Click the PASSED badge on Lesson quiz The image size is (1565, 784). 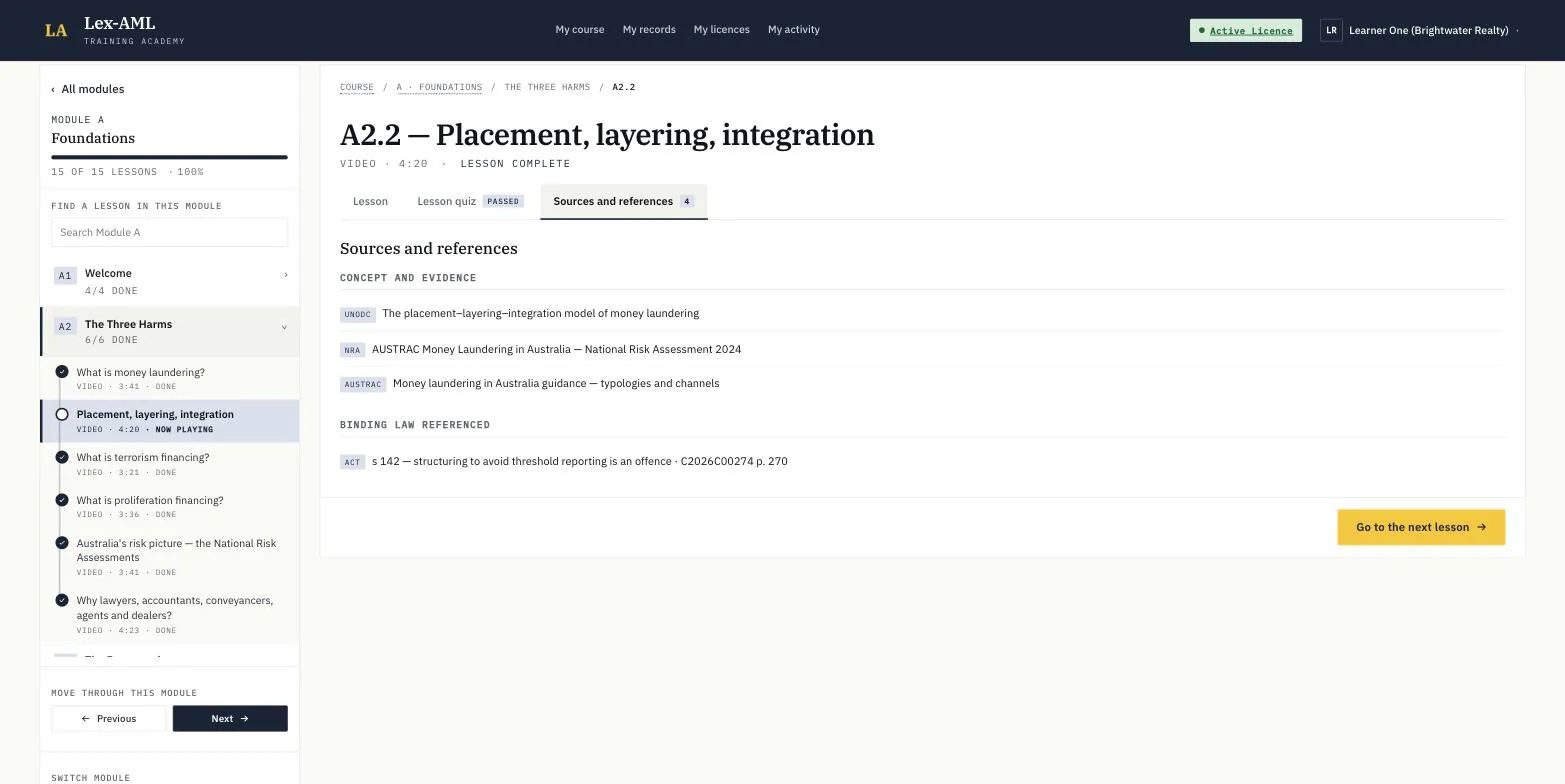(x=503, y=201)
